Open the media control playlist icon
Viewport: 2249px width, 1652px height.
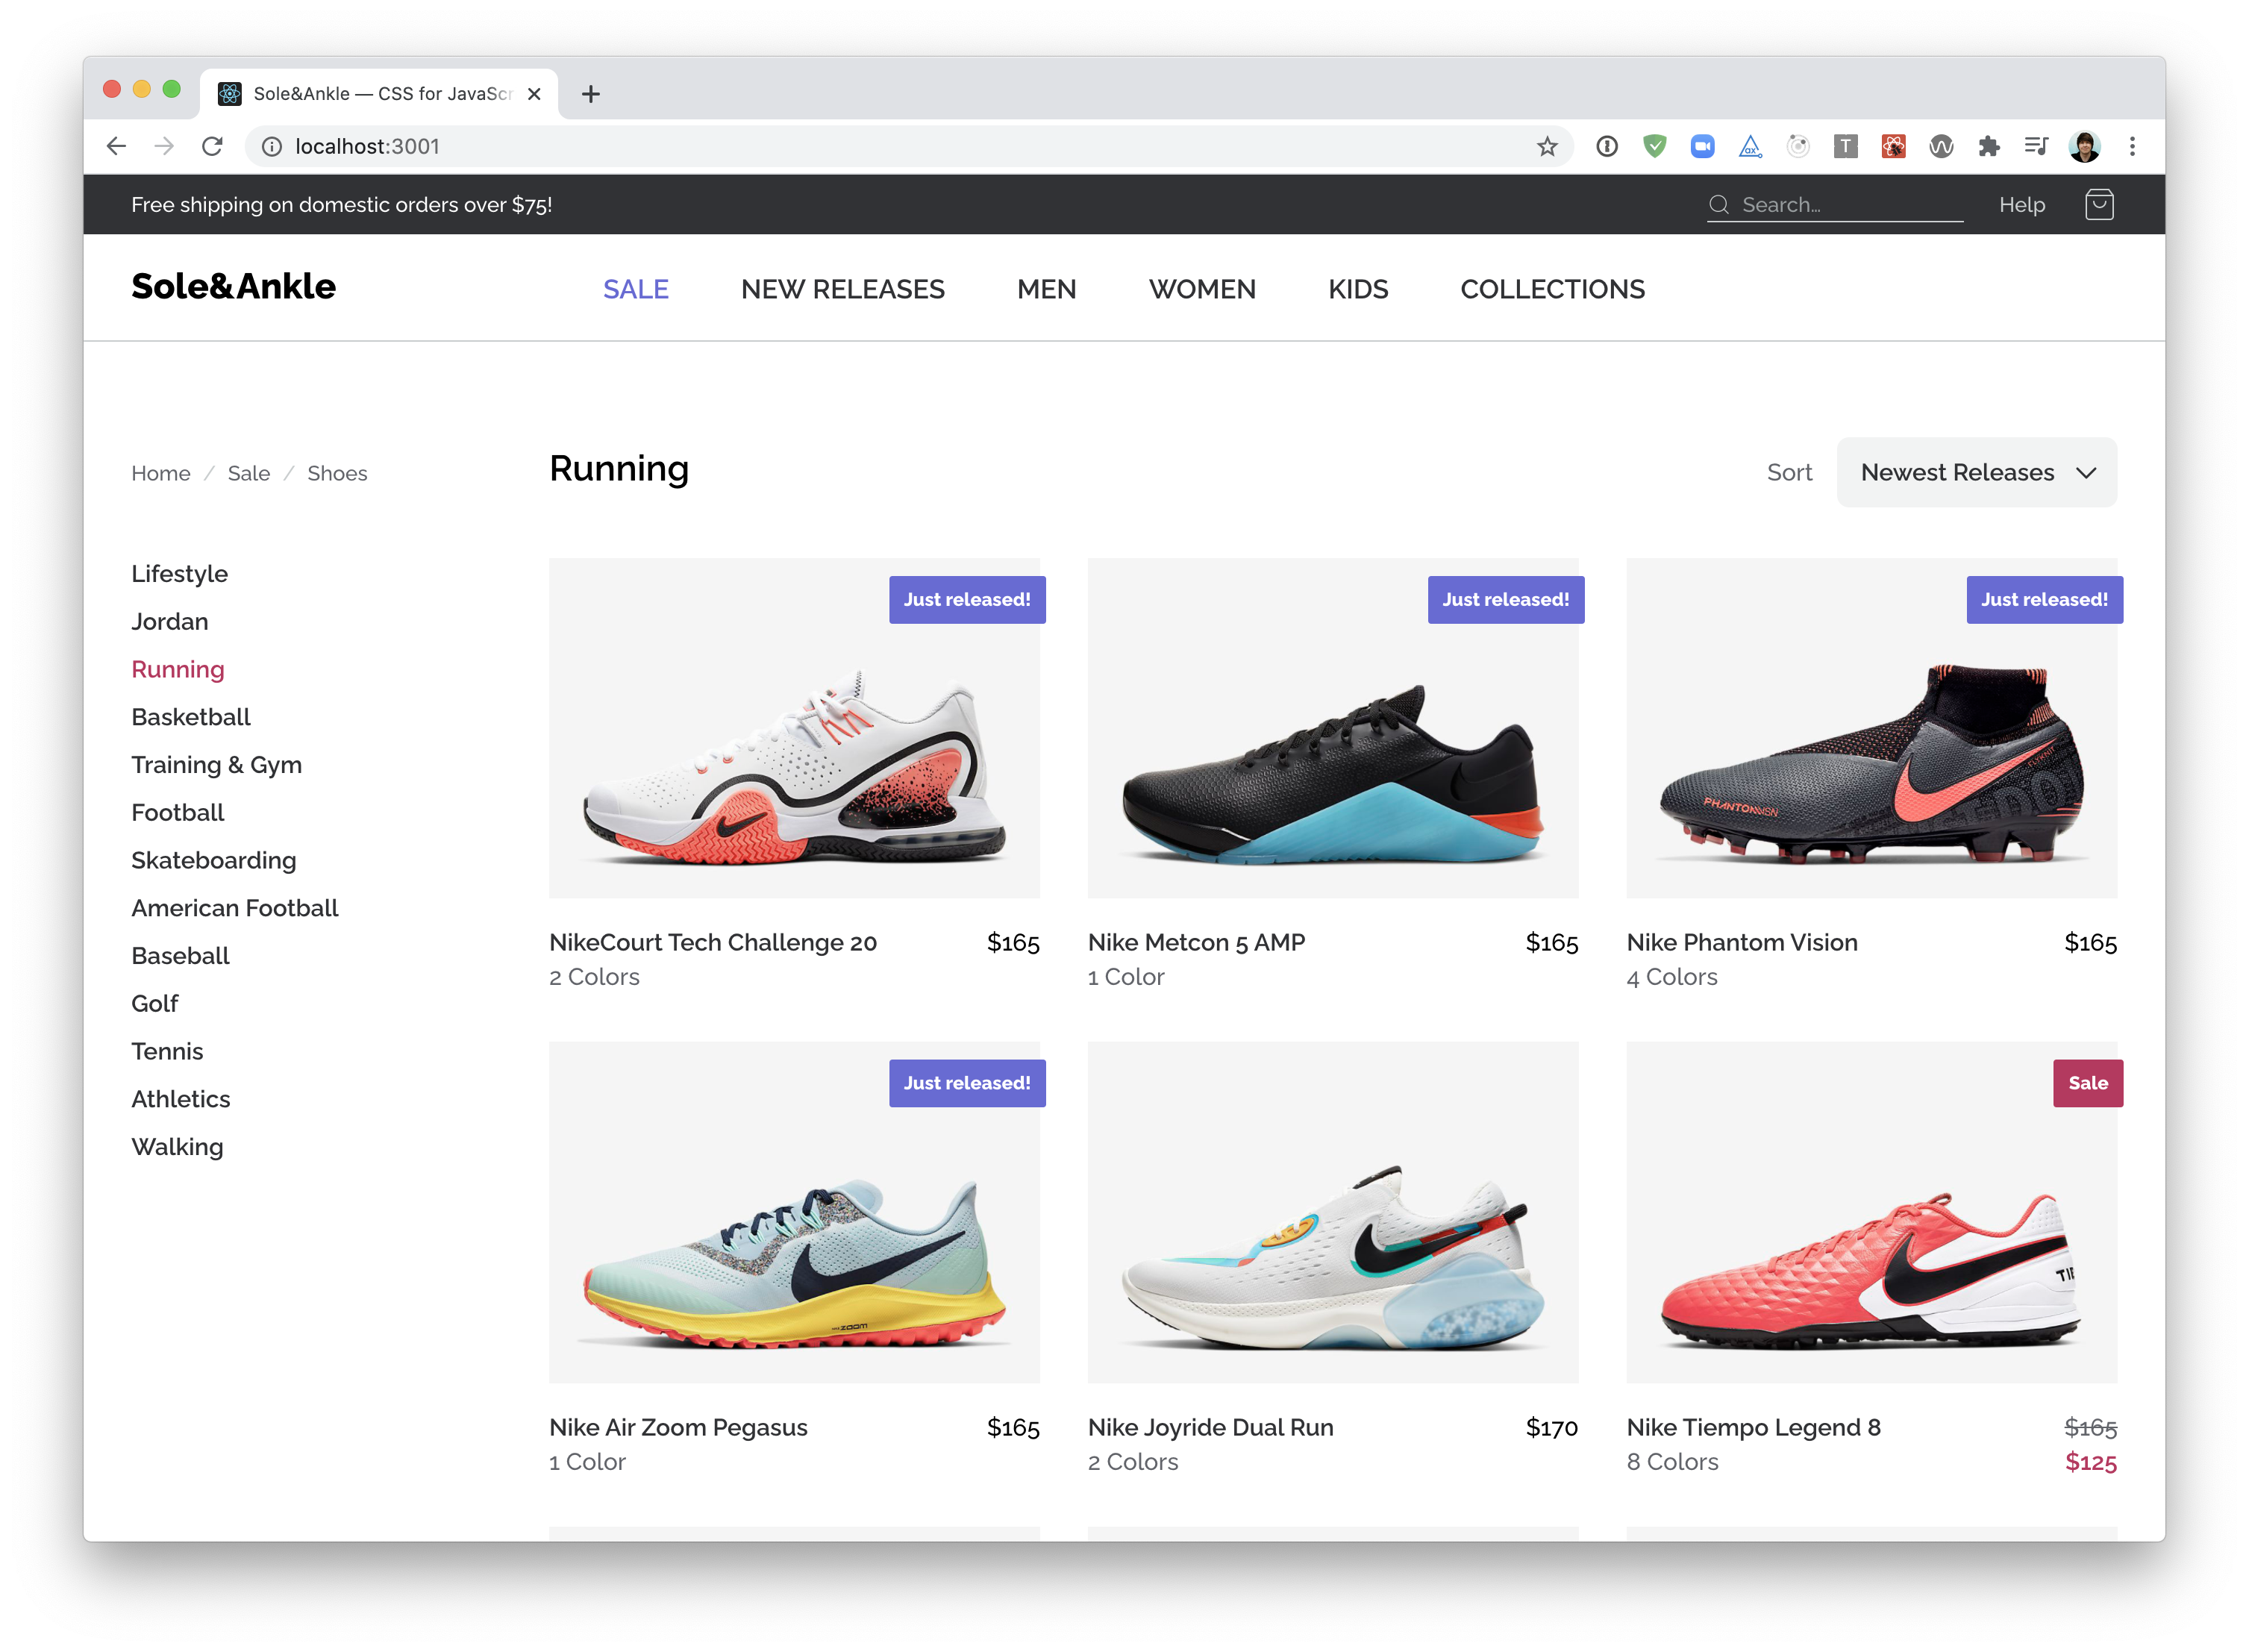(2036, 147)
